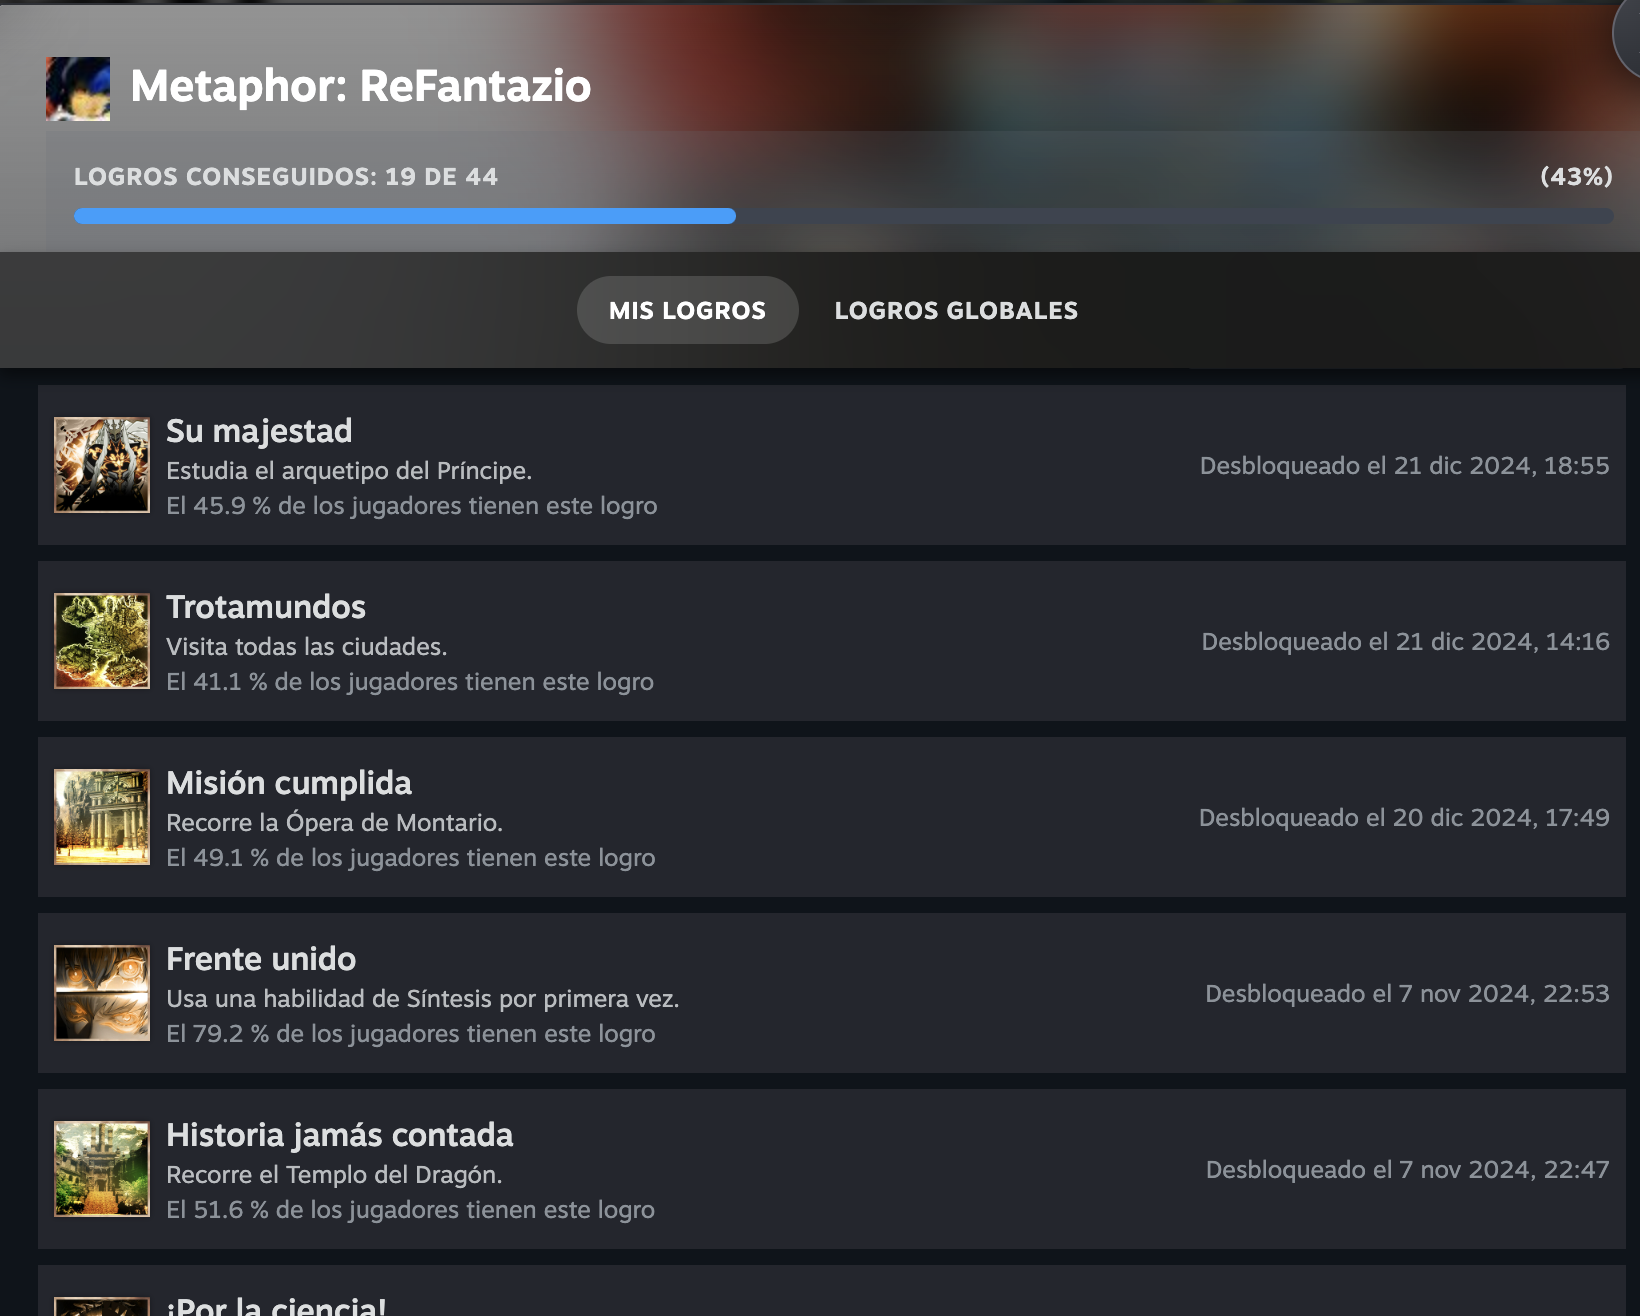Click 'Visita todas las ciudades.' description
1640x1316 pixels.
pos(306,647)
